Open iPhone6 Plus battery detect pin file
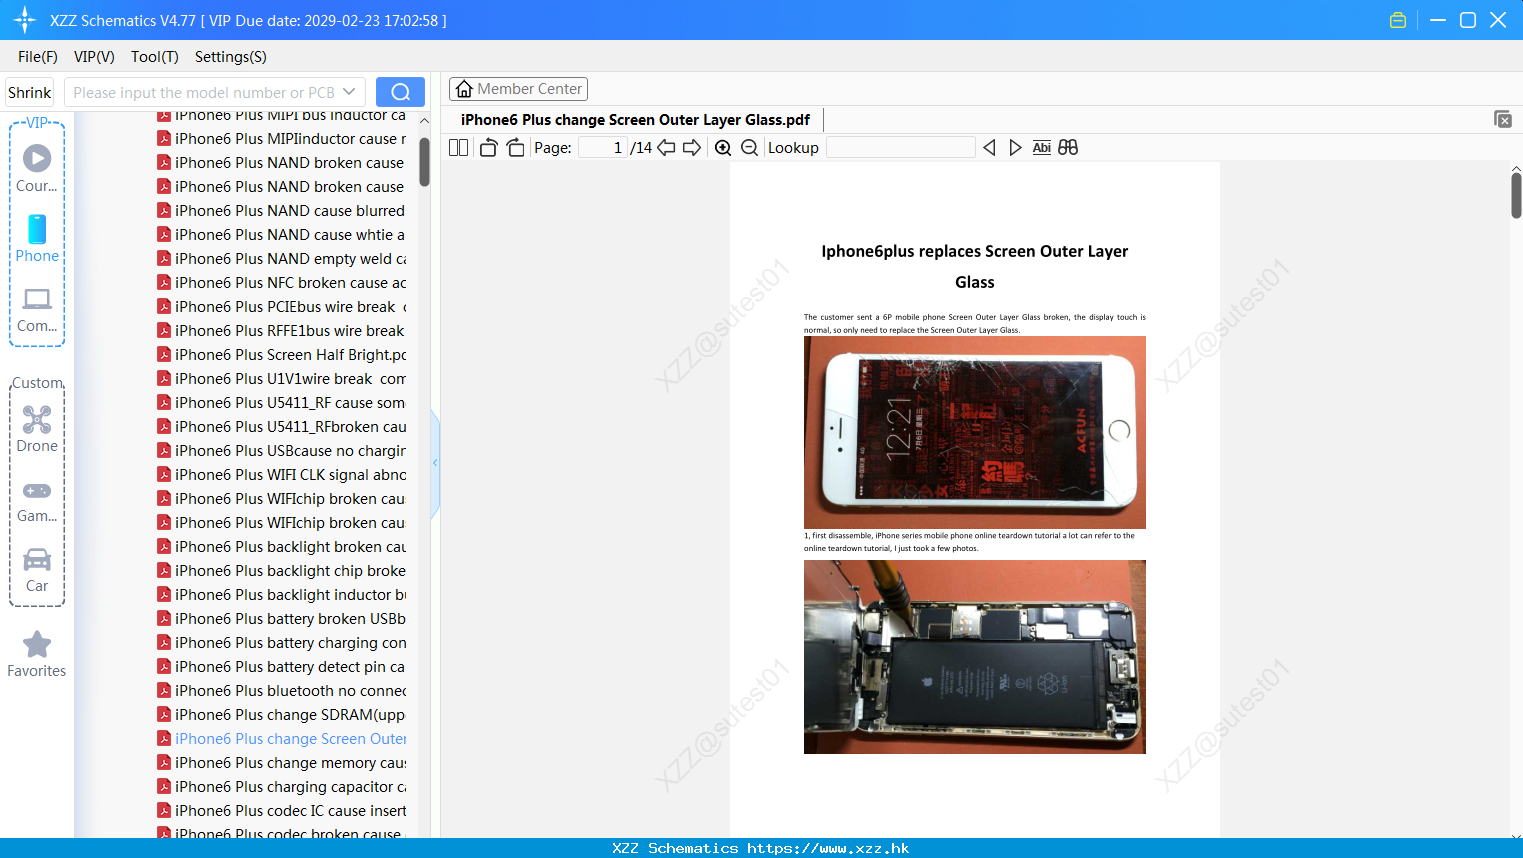The height and width of the screenshot is (858, 1523). tap(282, 667)
